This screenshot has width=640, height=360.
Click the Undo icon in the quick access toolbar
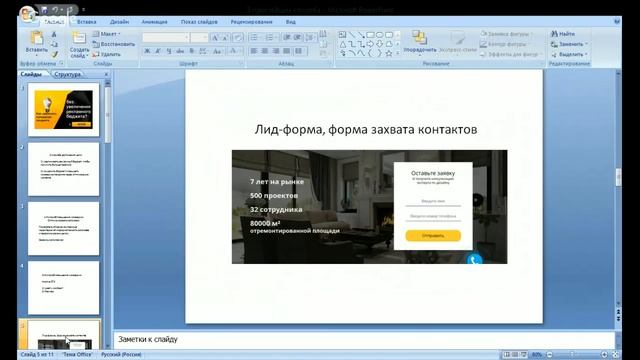(55, 9)
